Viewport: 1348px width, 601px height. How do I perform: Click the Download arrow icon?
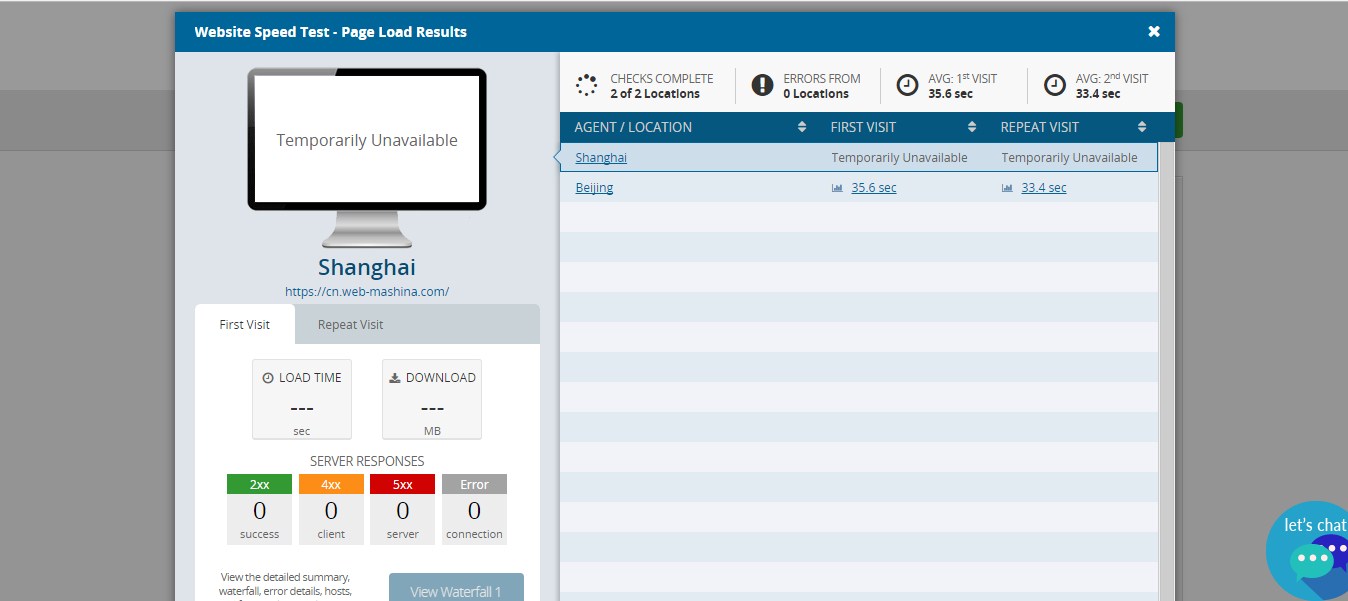(395, 378)
